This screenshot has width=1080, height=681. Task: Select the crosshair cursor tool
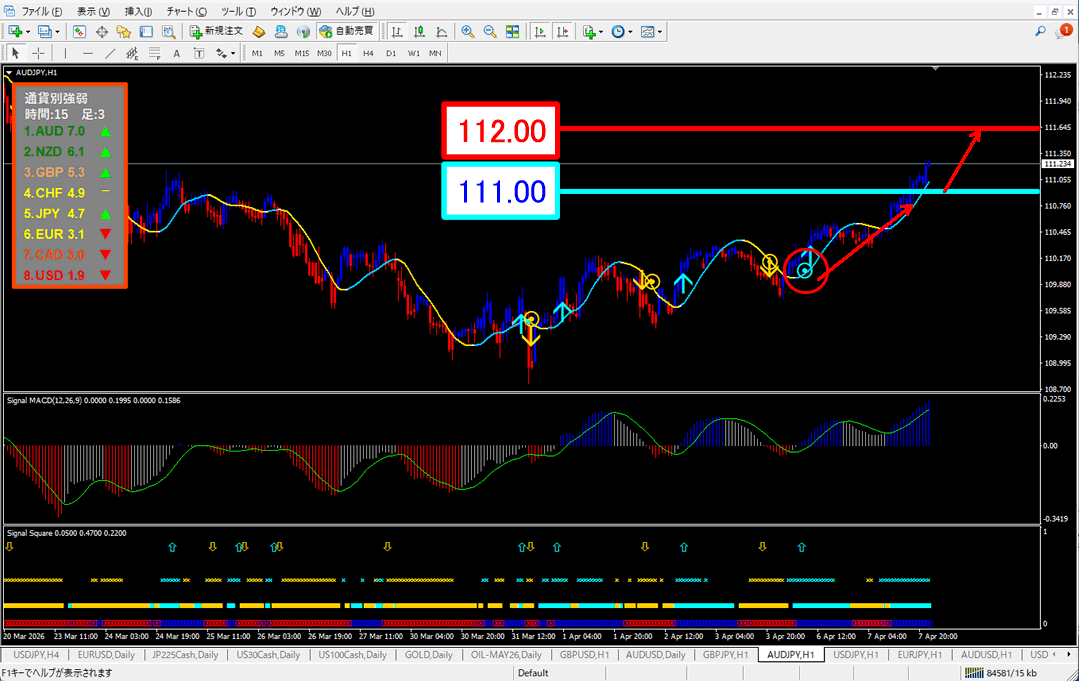tap(38, 53)
